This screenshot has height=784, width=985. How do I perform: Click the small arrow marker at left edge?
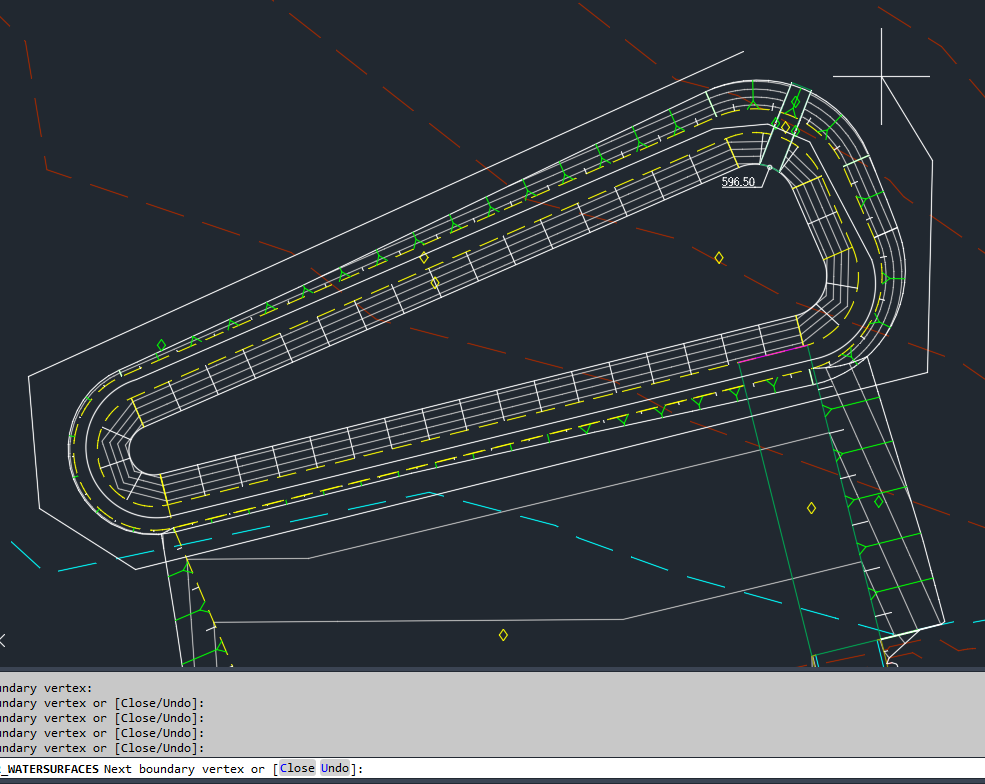click(x=3, y=640)
